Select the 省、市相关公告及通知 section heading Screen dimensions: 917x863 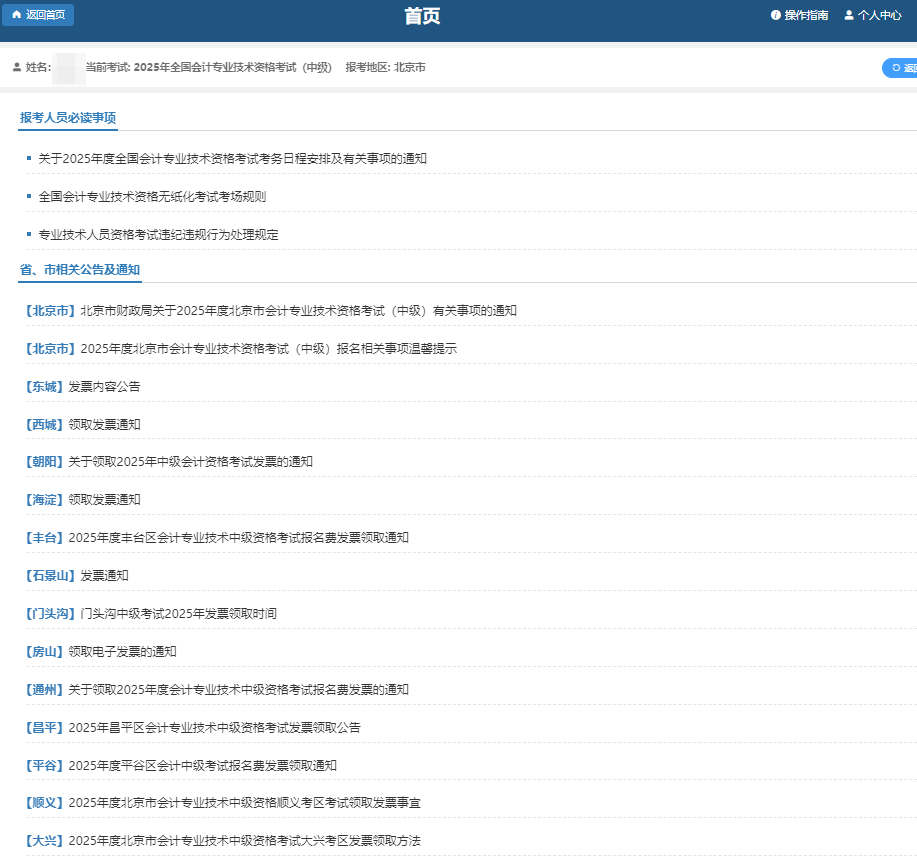point(80,269)
